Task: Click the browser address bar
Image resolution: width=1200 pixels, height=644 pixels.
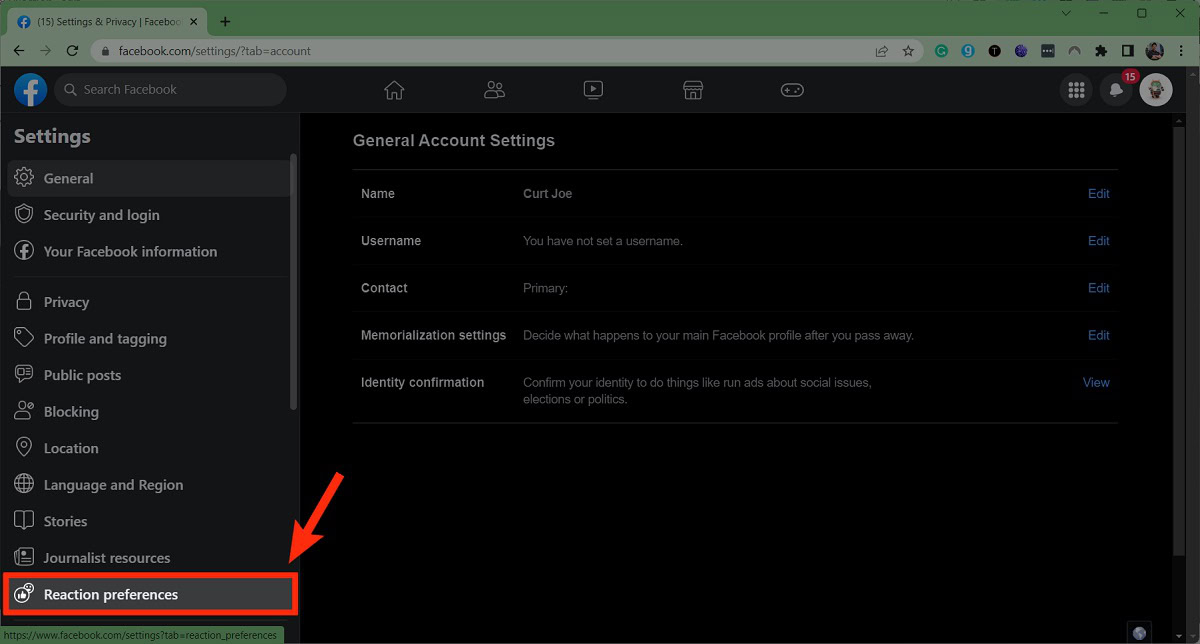Action: [480, 51]
